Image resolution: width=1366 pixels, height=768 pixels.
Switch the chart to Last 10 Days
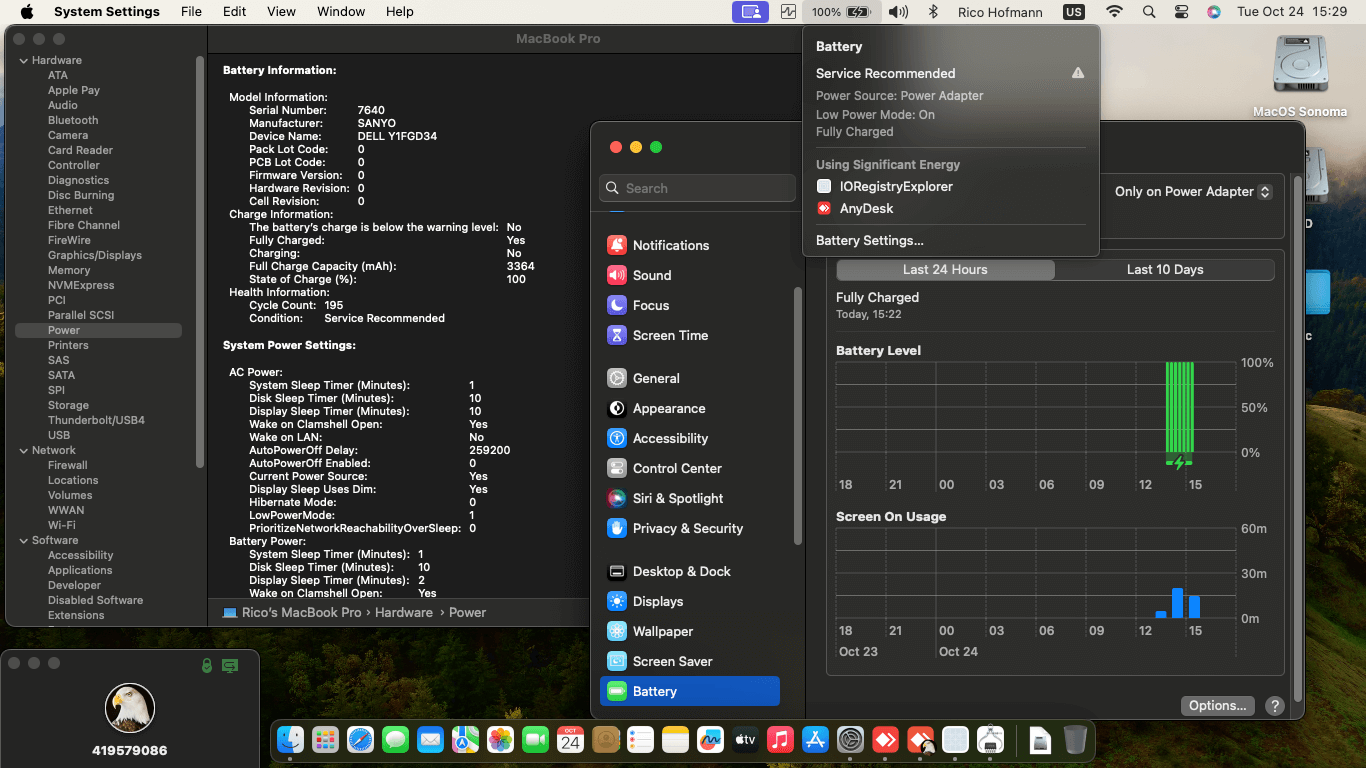click(1164, 269)
